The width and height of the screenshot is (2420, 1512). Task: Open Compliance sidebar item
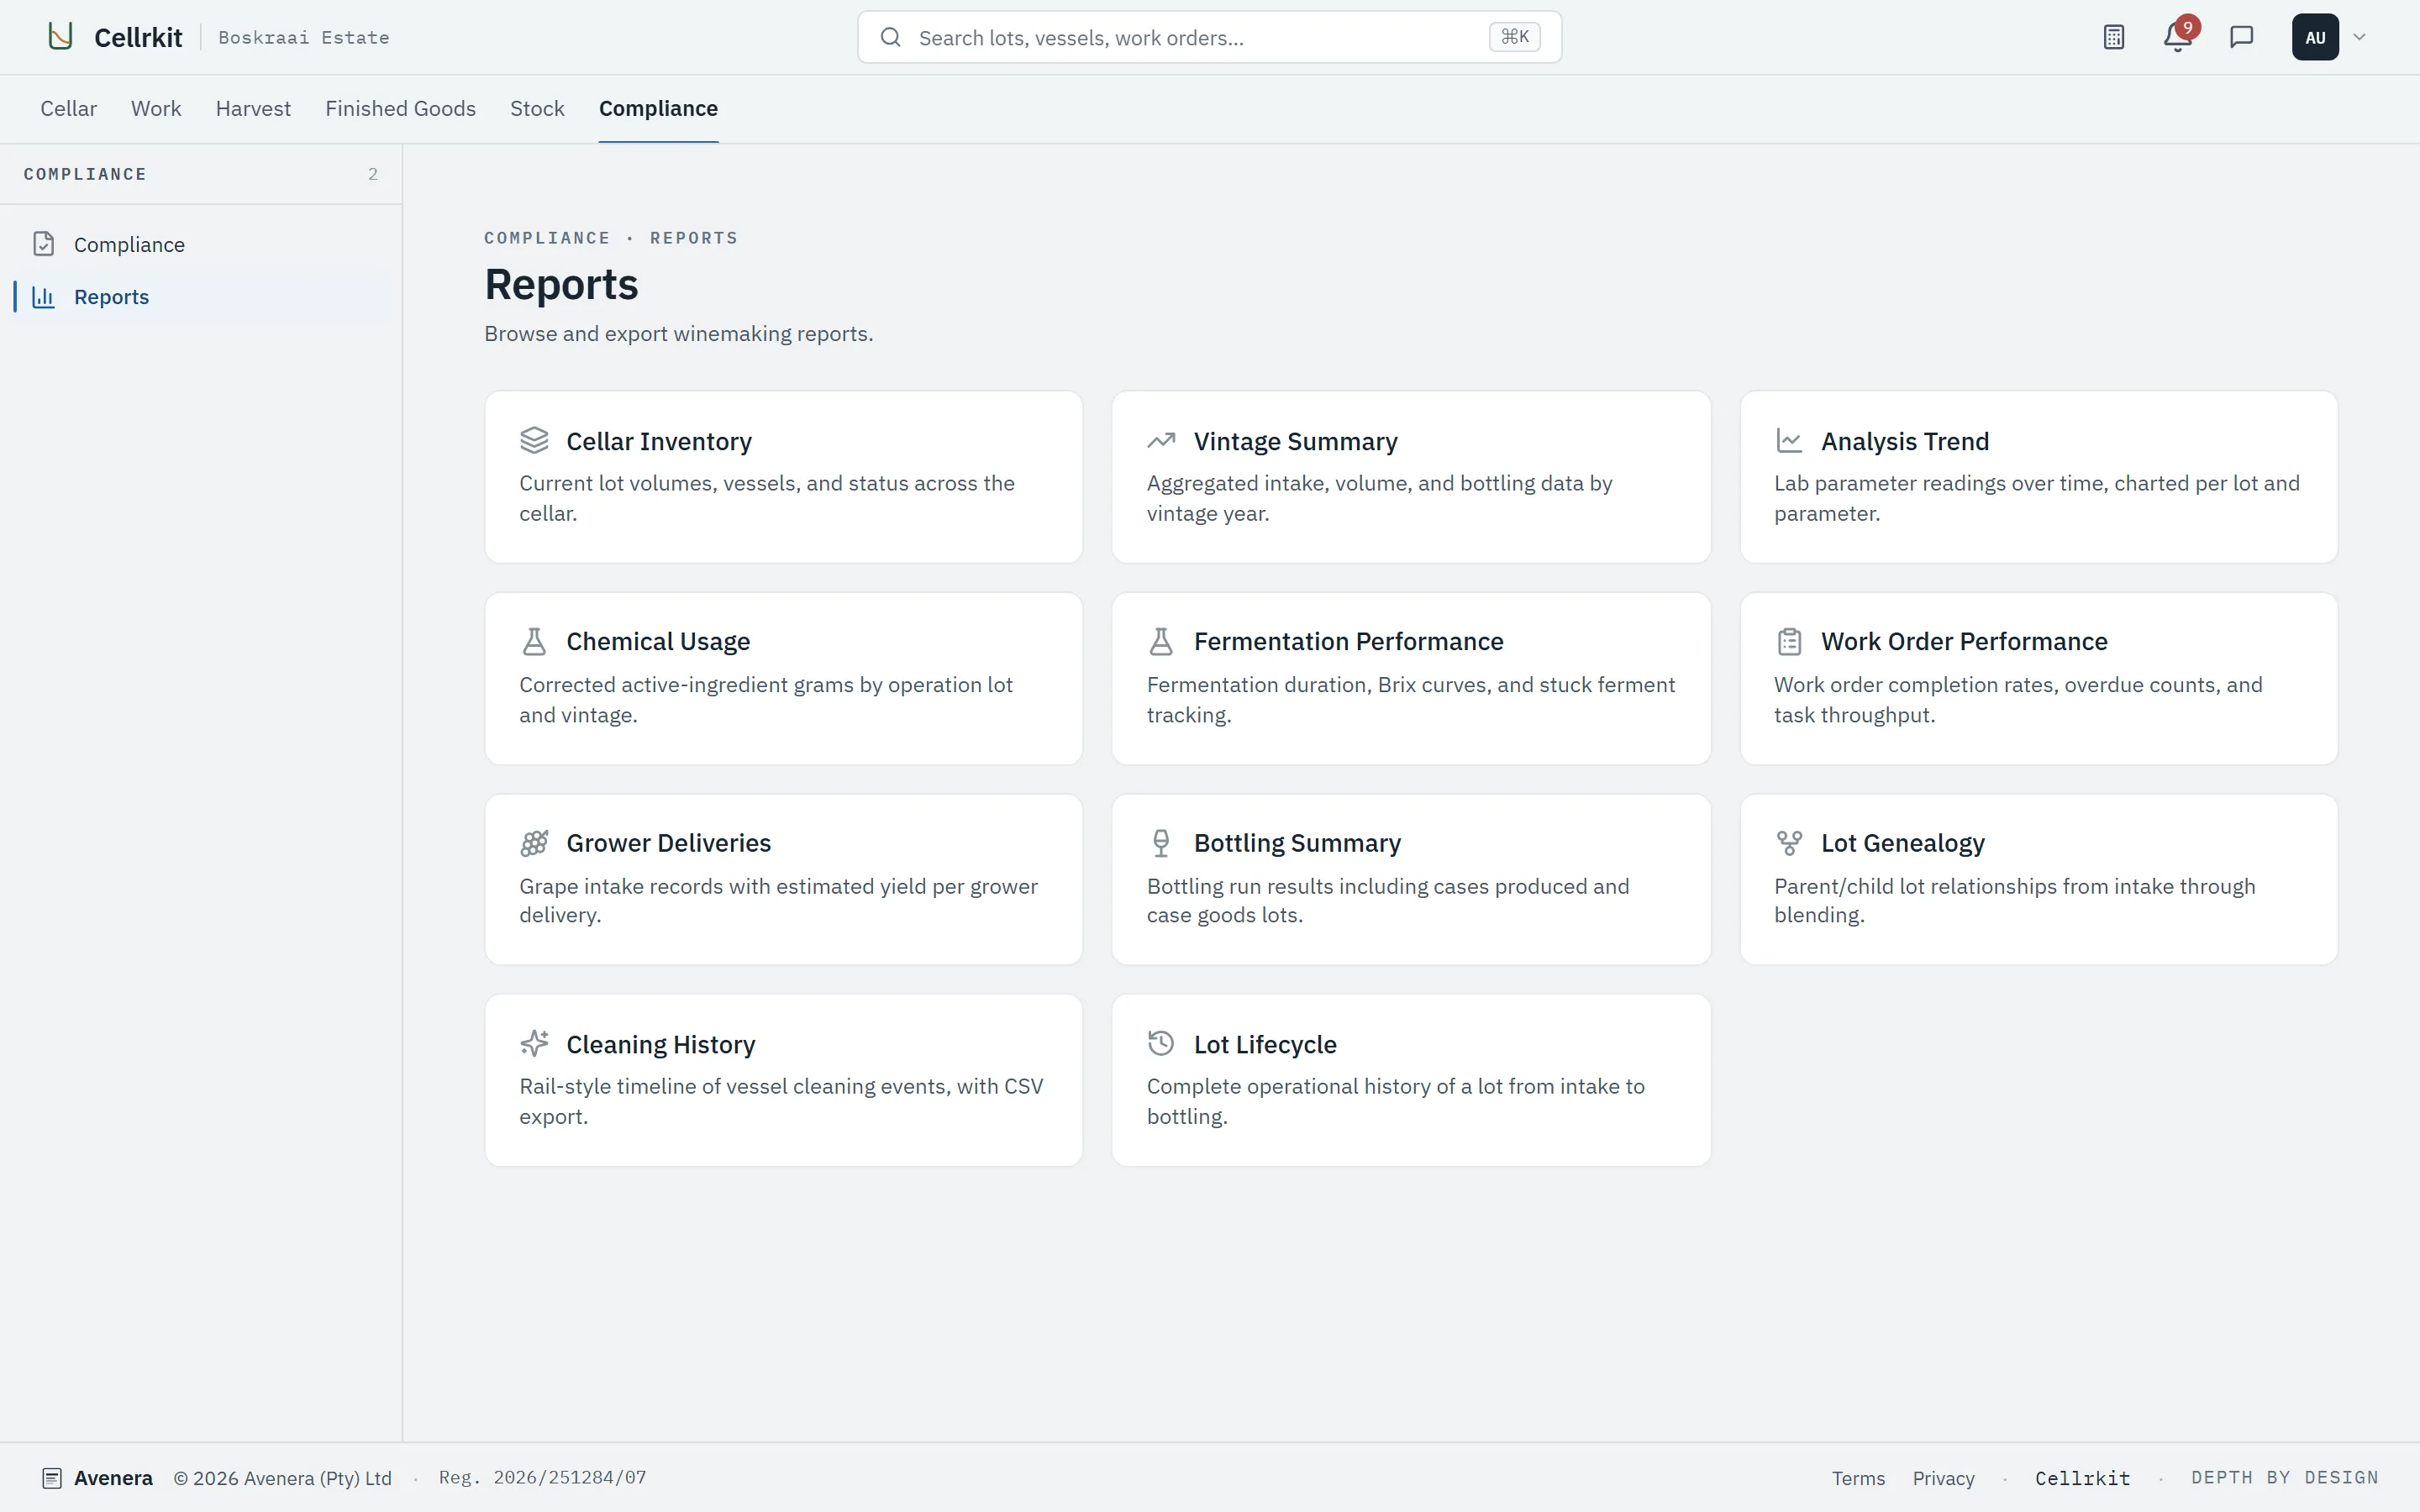[200, 244]
